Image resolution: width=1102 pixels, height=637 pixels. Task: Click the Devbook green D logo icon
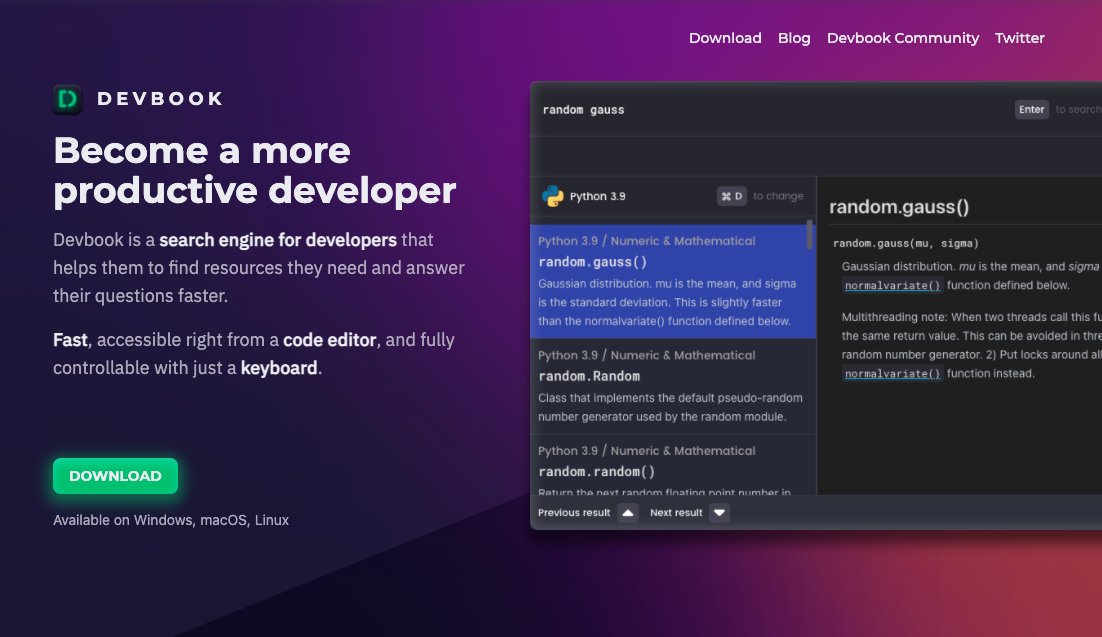[67, 99]
